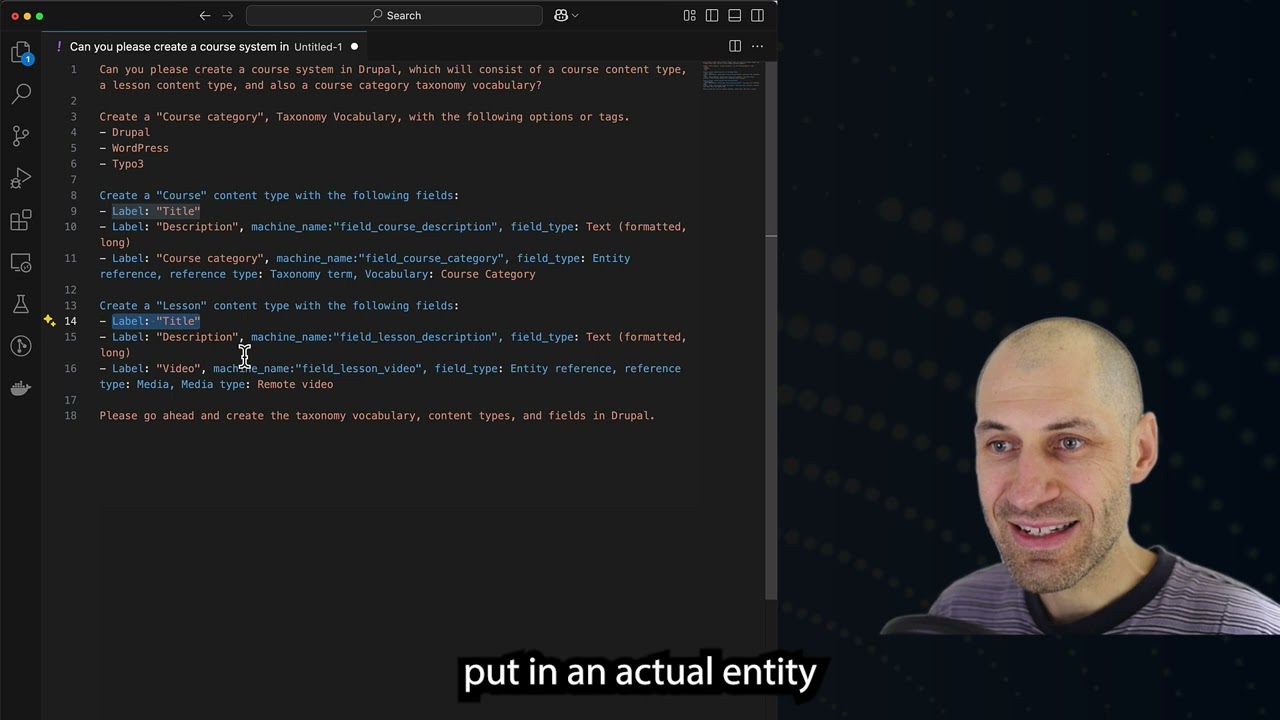Open the Explorer view in the activity bar

tap(21, 52)
